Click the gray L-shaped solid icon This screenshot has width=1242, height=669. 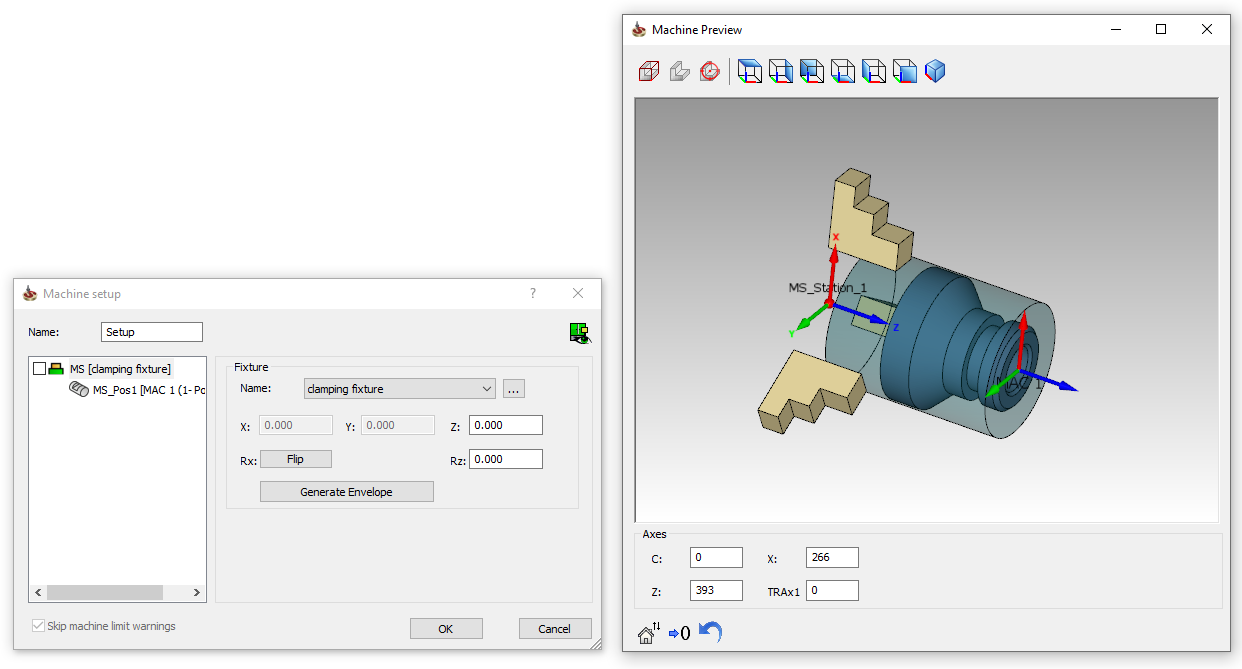pyautogui.click(x=679, y=71)
